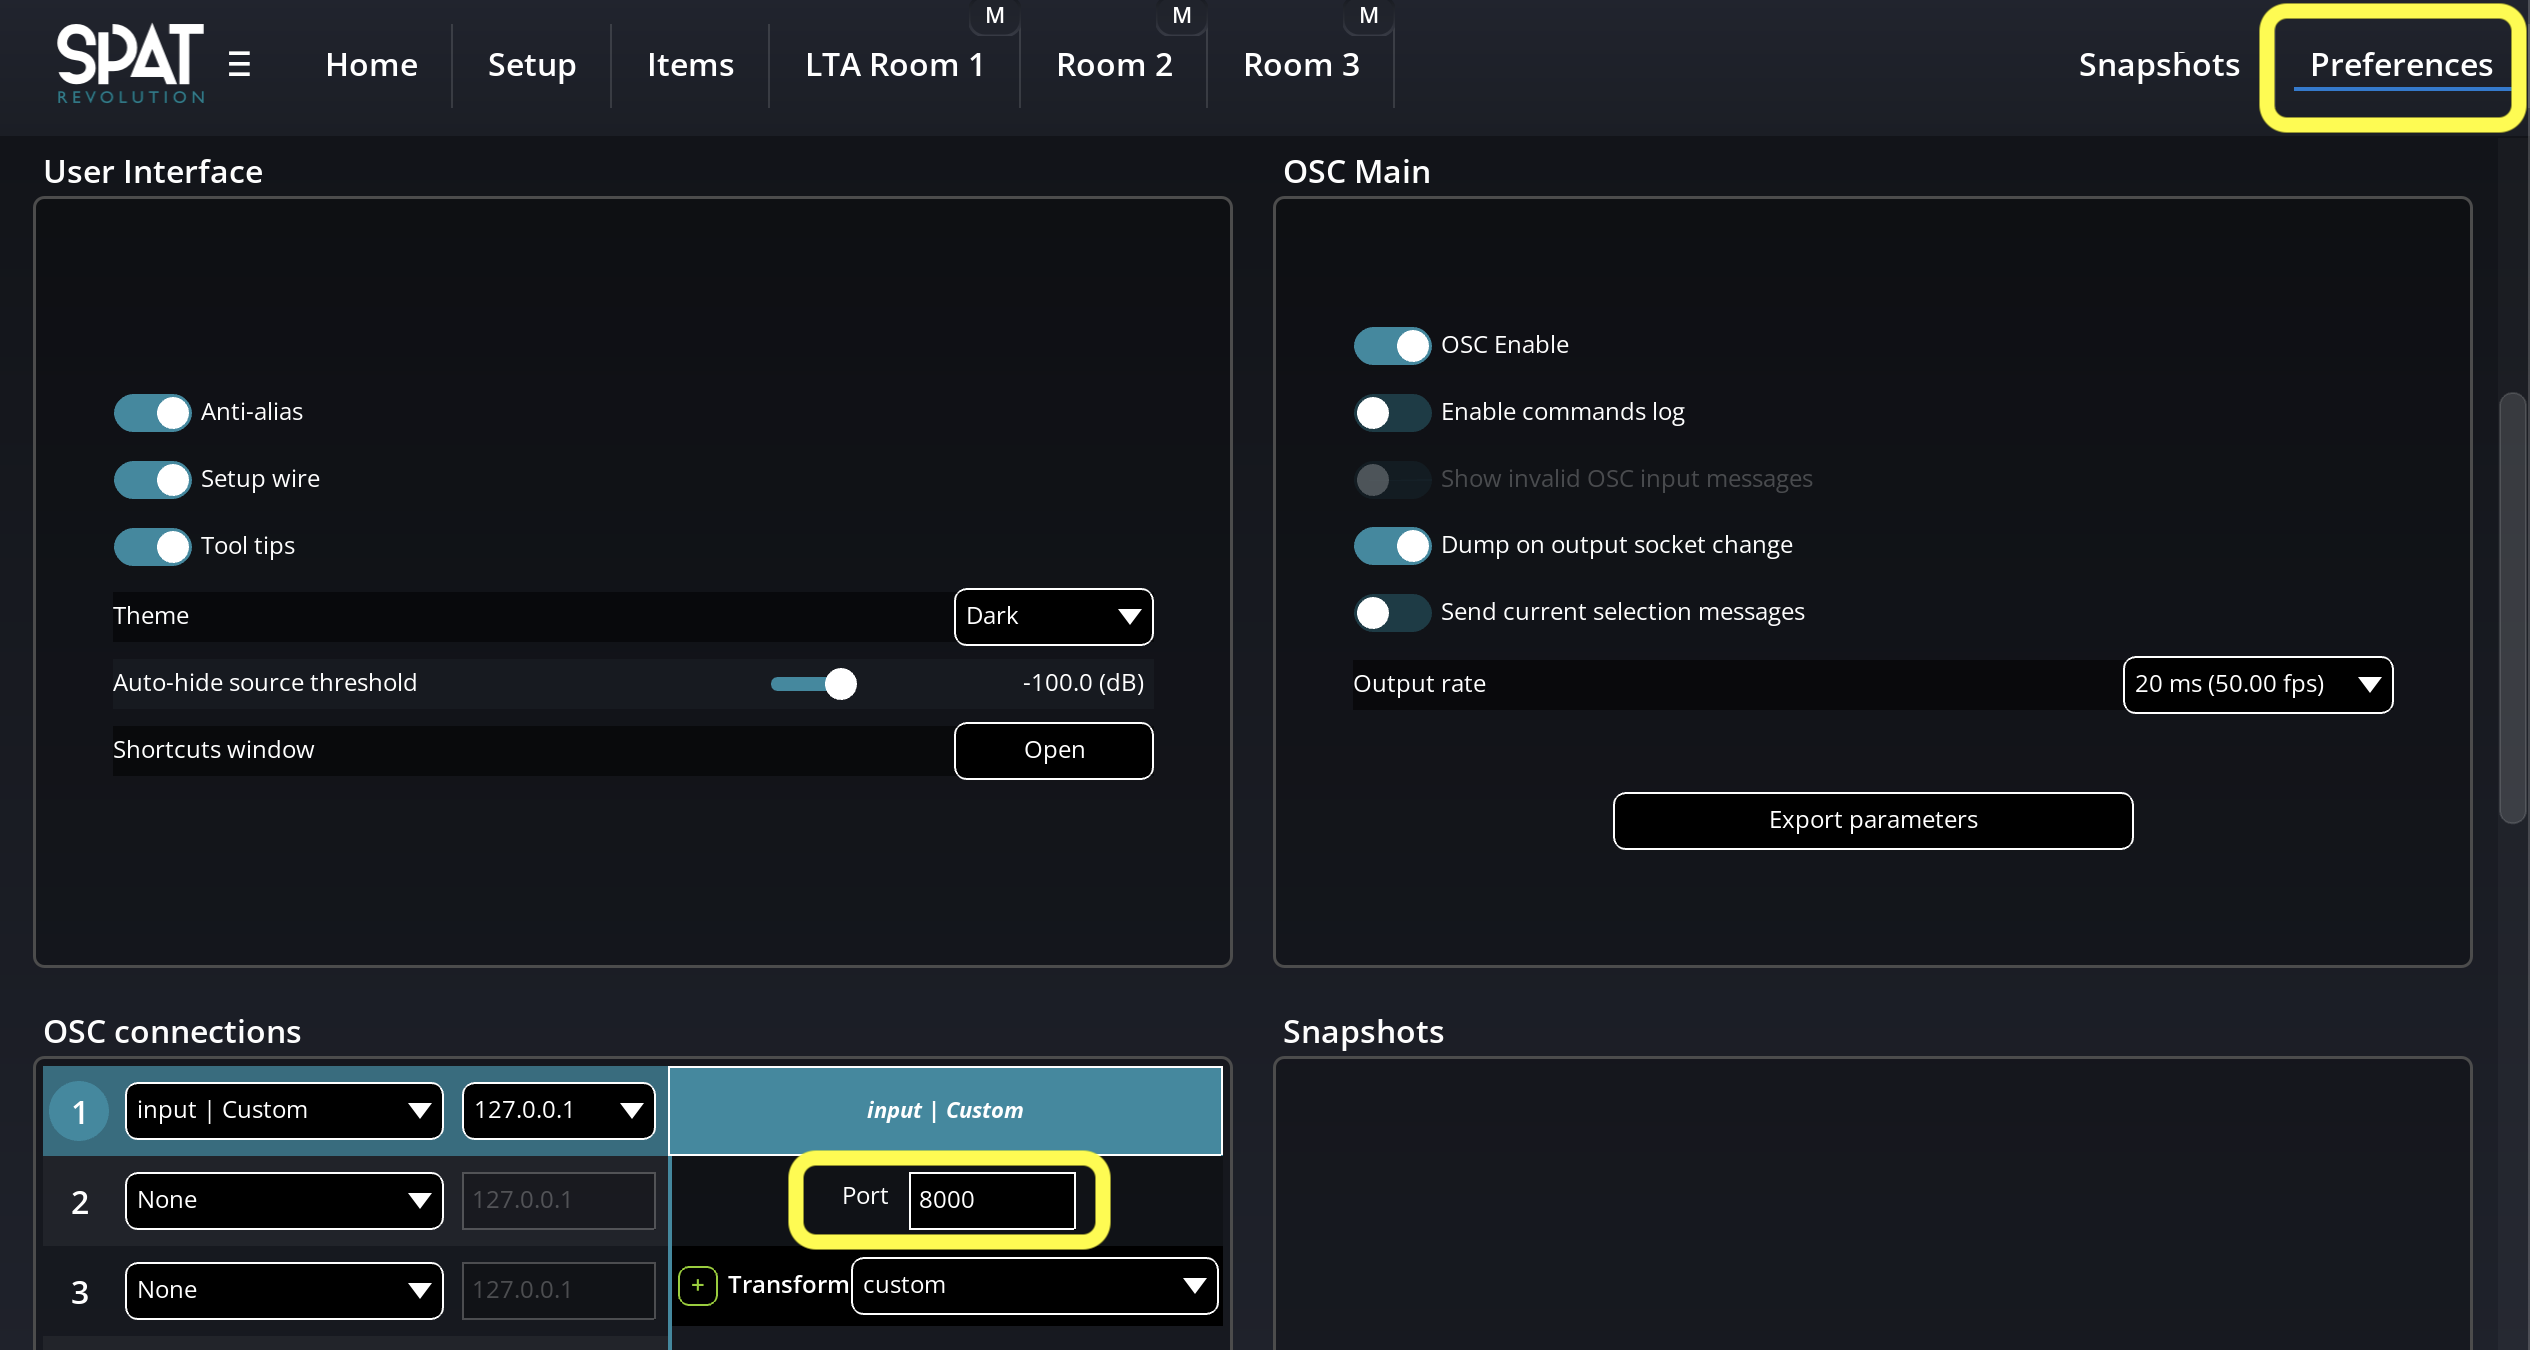This screenshot has width=2530, height=1350.
Task: Disable the Tool tips switch
Action: click(x=152, y=546)
